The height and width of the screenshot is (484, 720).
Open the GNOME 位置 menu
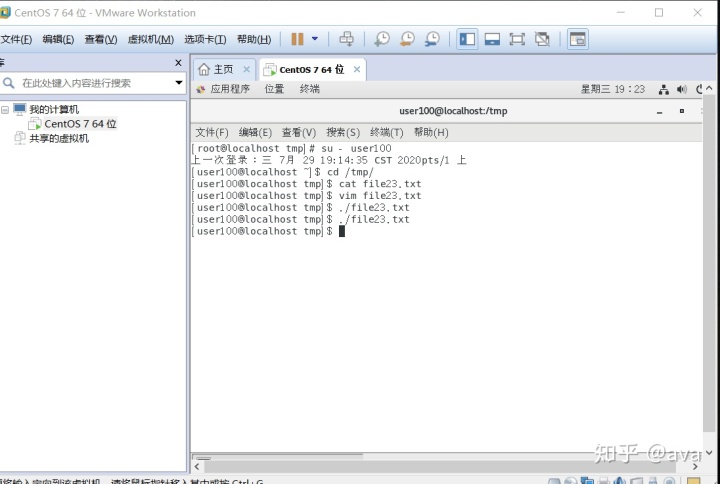coord(274,89)
